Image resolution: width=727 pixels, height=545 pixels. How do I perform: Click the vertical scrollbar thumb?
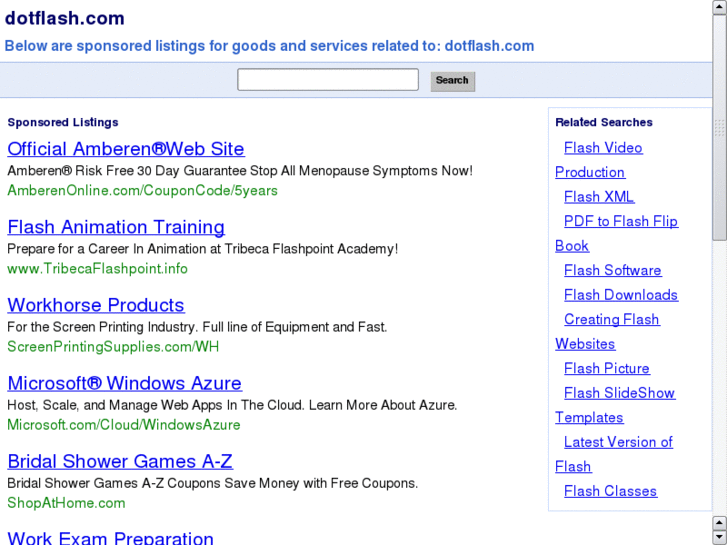click(720, 128)
